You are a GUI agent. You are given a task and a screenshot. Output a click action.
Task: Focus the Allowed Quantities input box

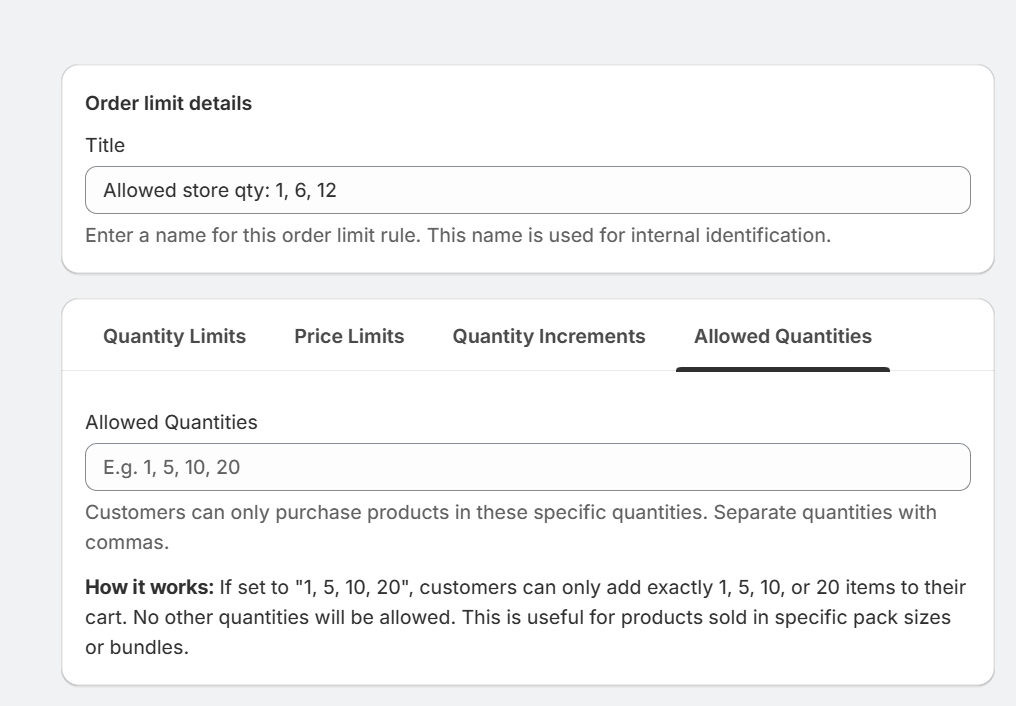tap(527, 467)
